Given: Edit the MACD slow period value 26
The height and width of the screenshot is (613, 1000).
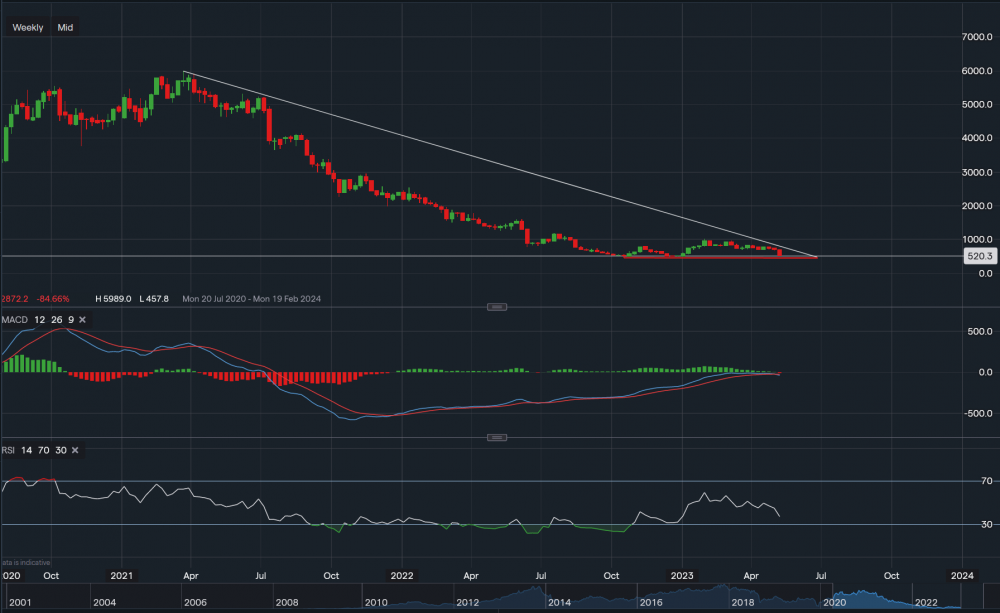Looking at the screenshot, I should 55,320.
